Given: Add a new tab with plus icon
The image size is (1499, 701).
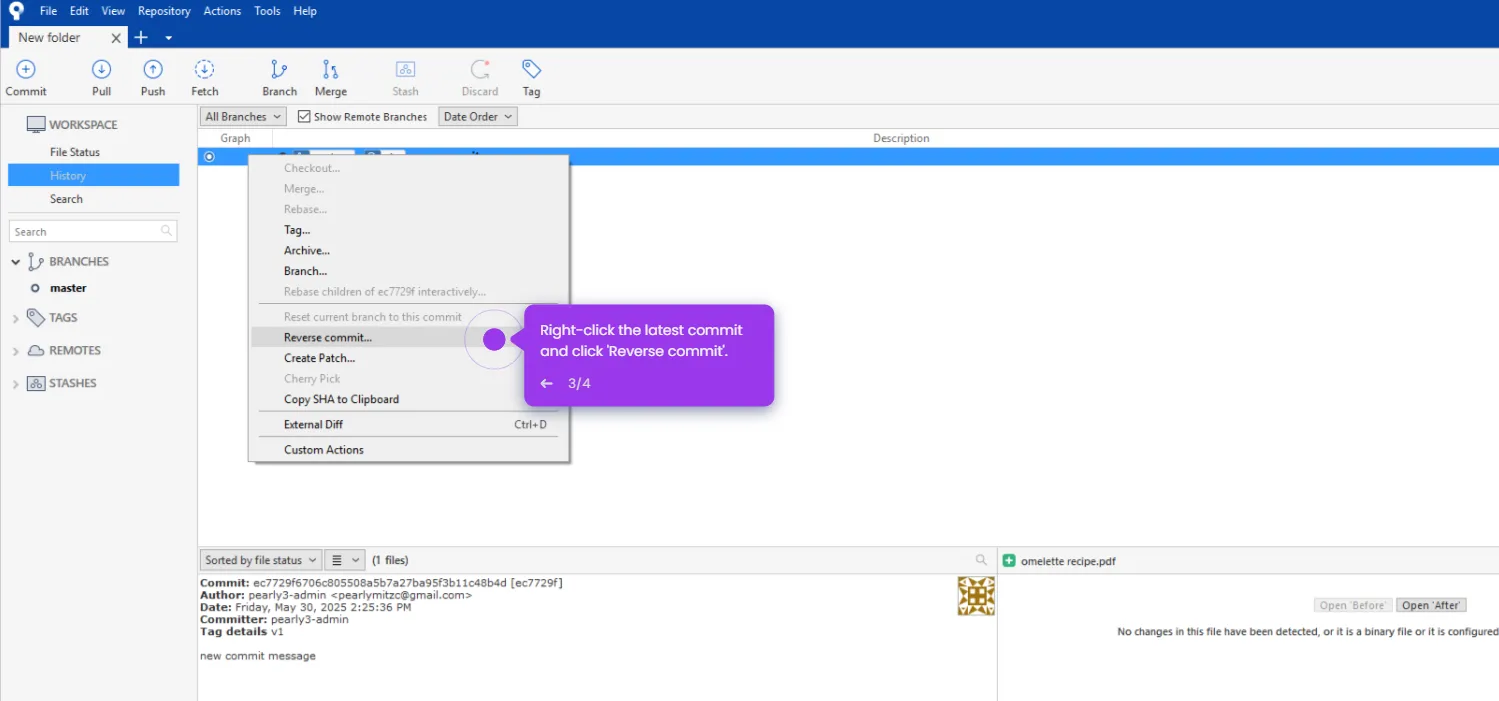Looking at the screenshot, I should (x=141, y=37).
